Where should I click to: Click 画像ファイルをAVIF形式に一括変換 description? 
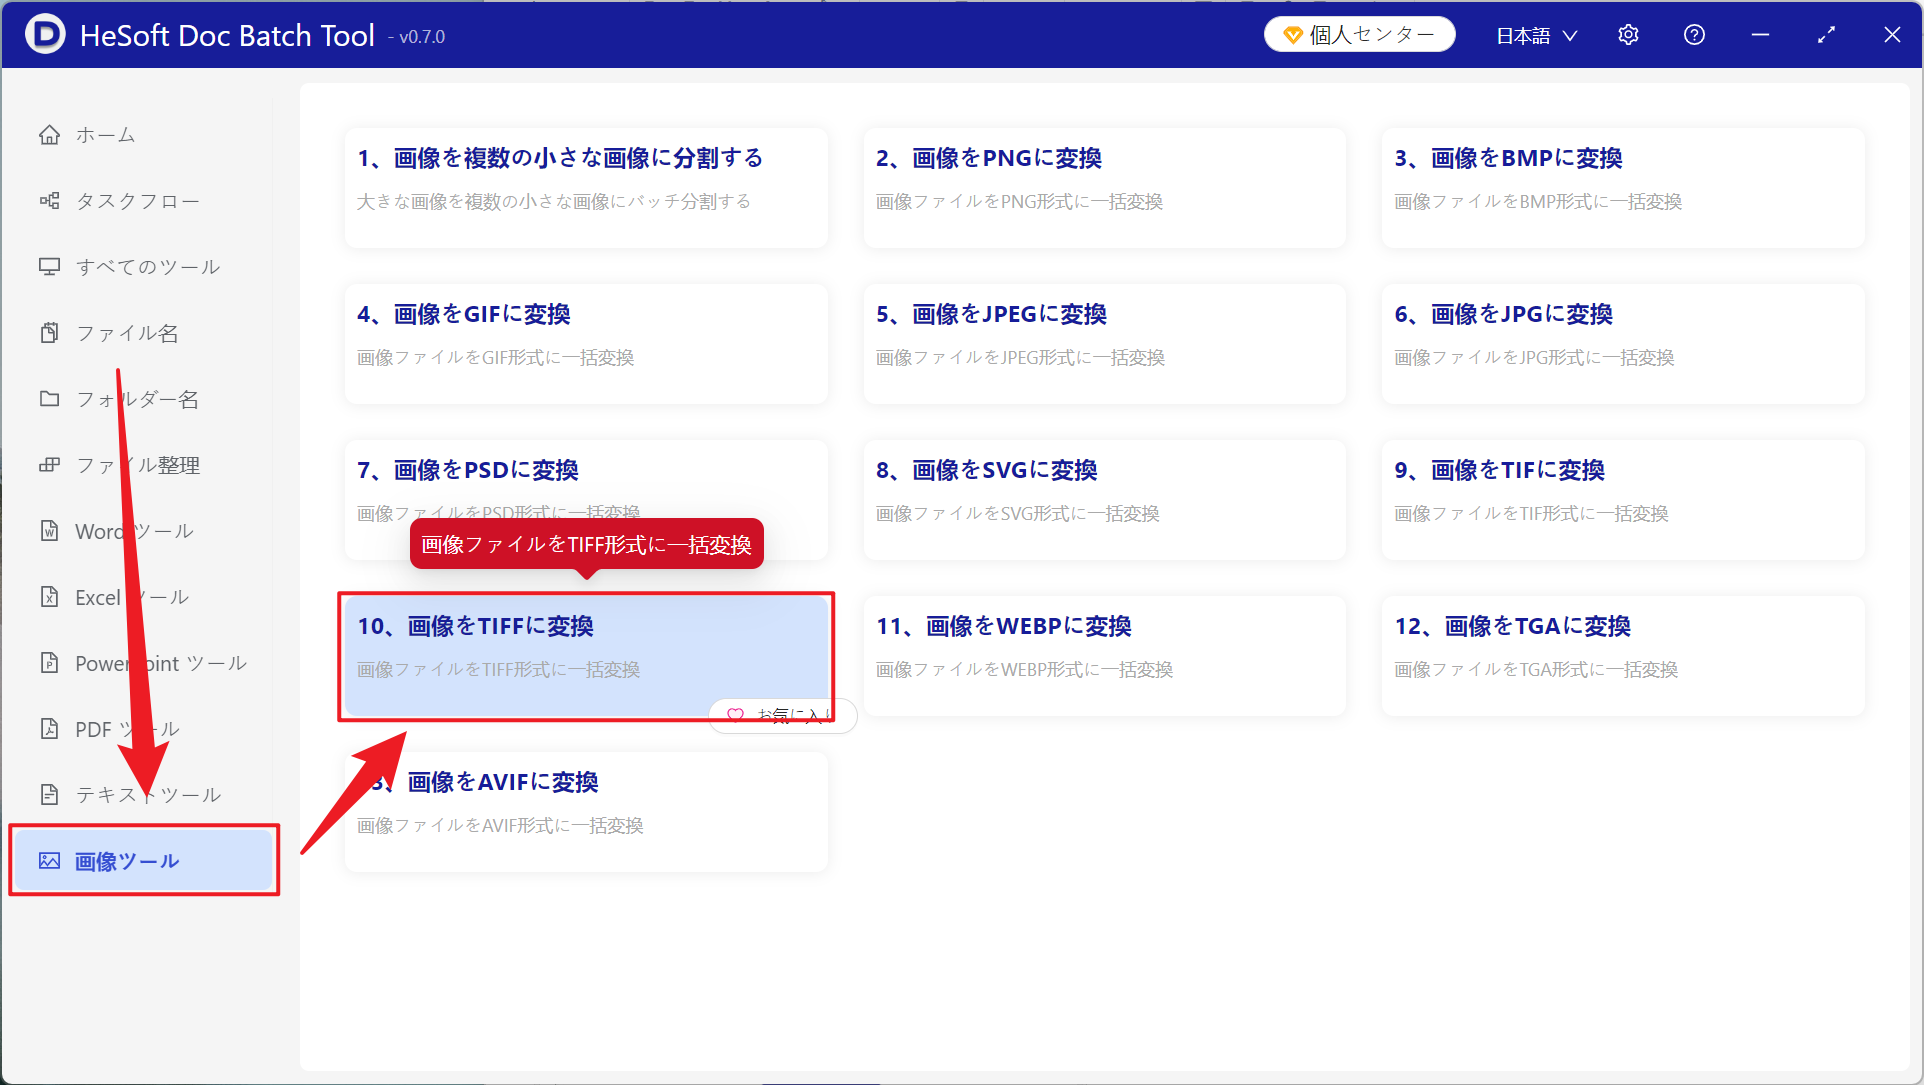pyautogui.click(x=500, y=826)
